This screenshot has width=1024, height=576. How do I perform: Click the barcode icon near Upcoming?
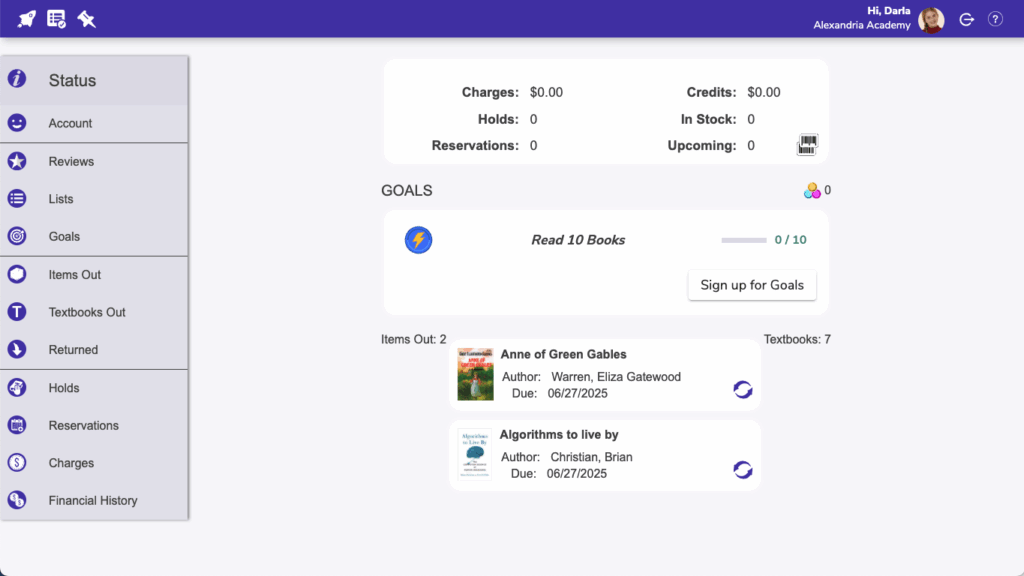(x=807, y=144)
